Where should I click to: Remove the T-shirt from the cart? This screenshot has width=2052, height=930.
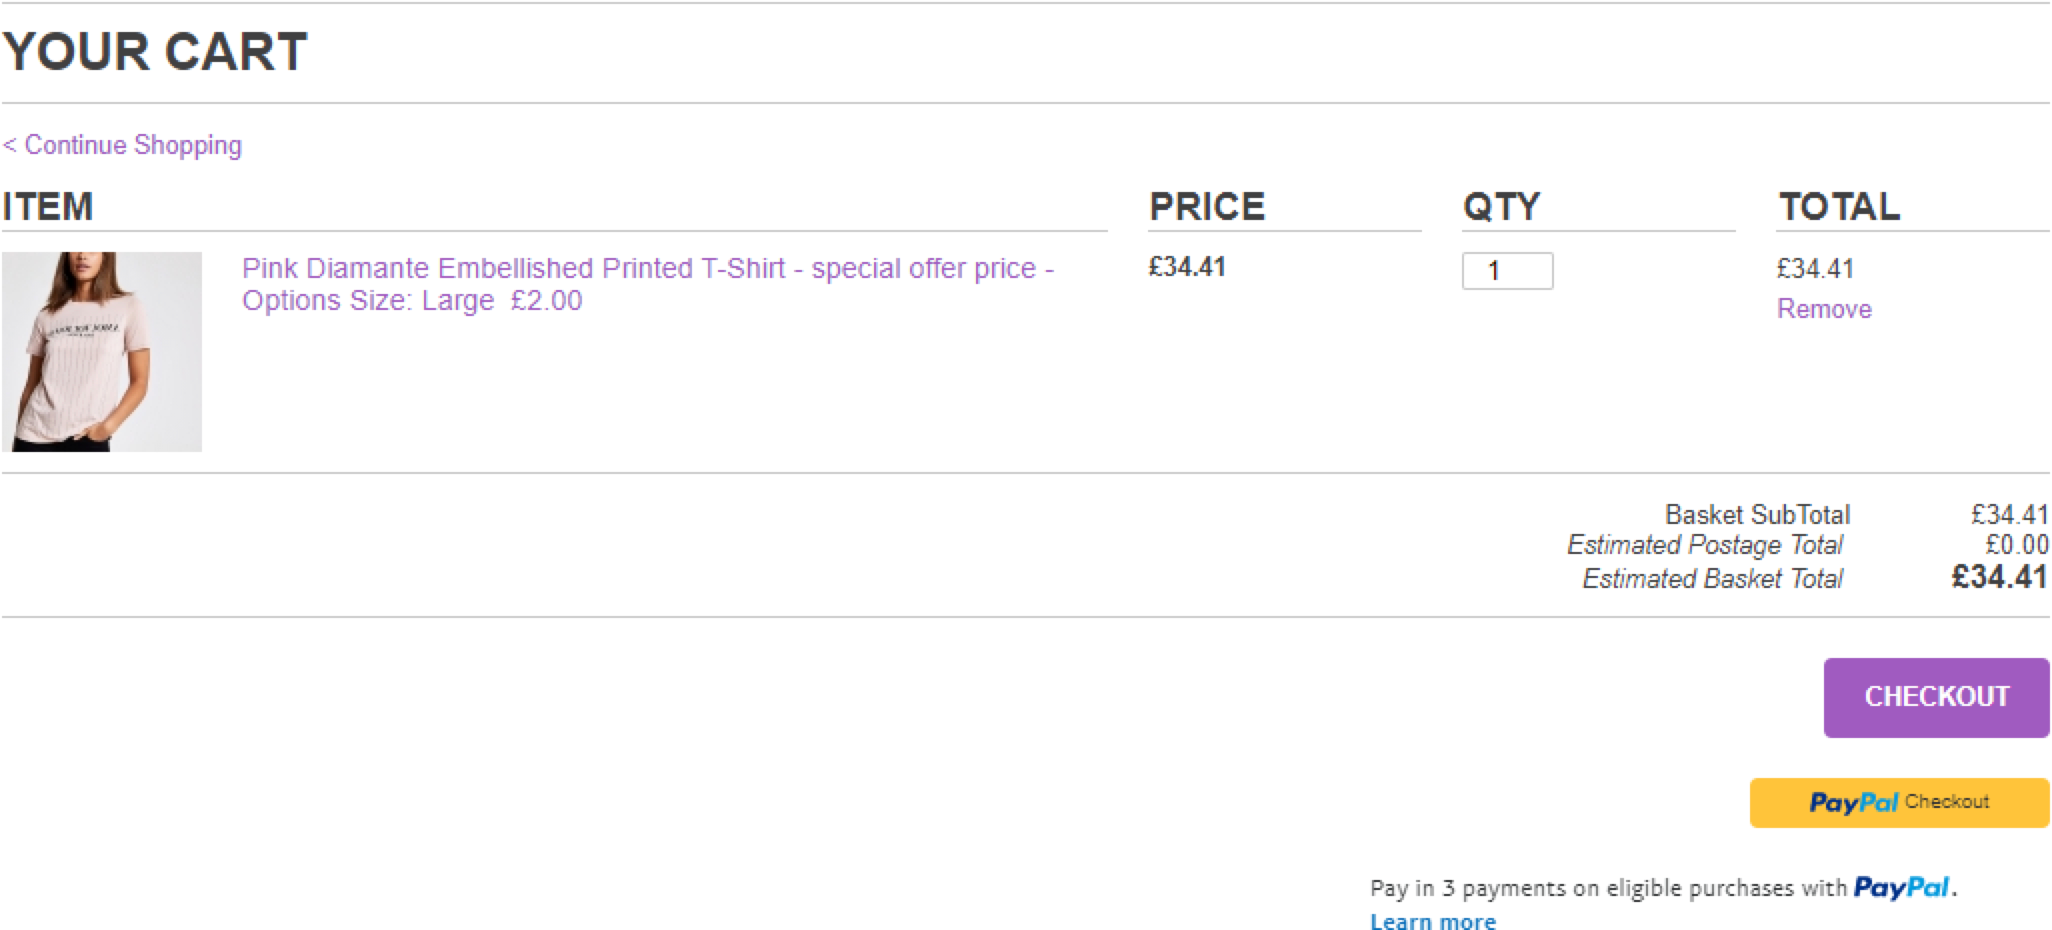click(x=1823, y=310)
